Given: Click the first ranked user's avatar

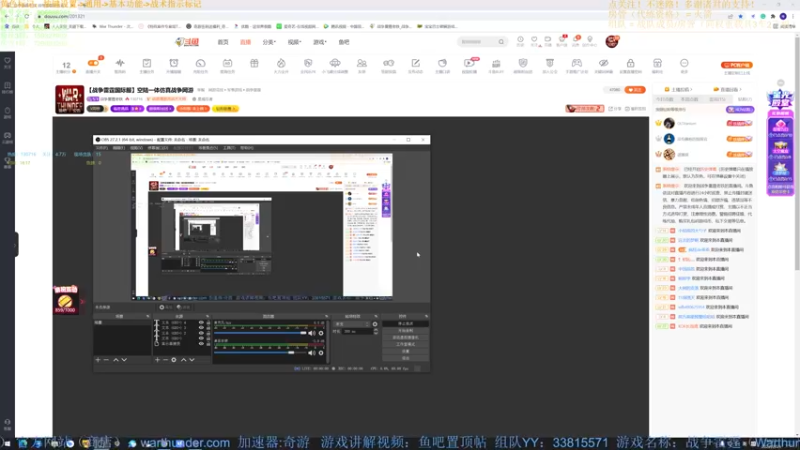Looking at the screenshot, I should click(669, 123).
